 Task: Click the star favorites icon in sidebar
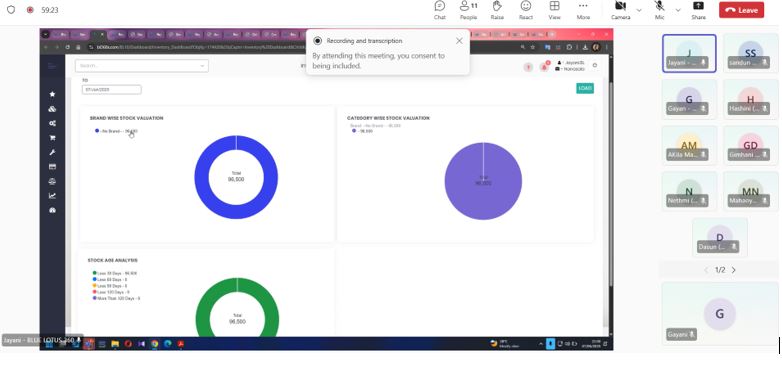pyautogui.click(x=52, y=94)
